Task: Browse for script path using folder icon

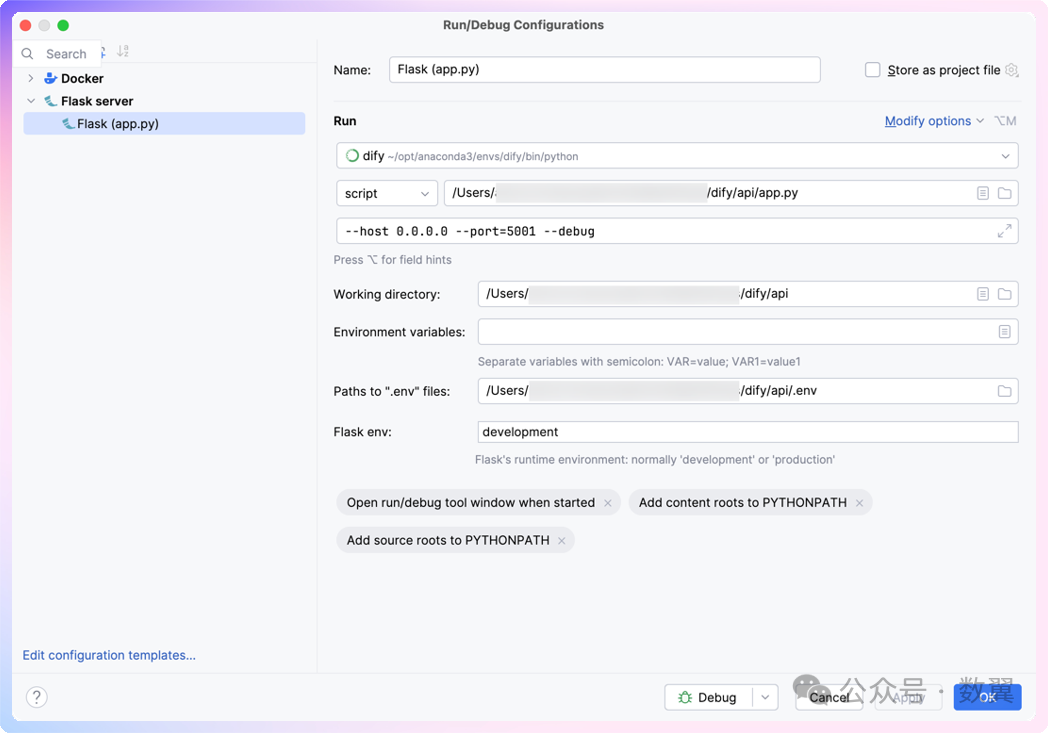Action: 1005,193
